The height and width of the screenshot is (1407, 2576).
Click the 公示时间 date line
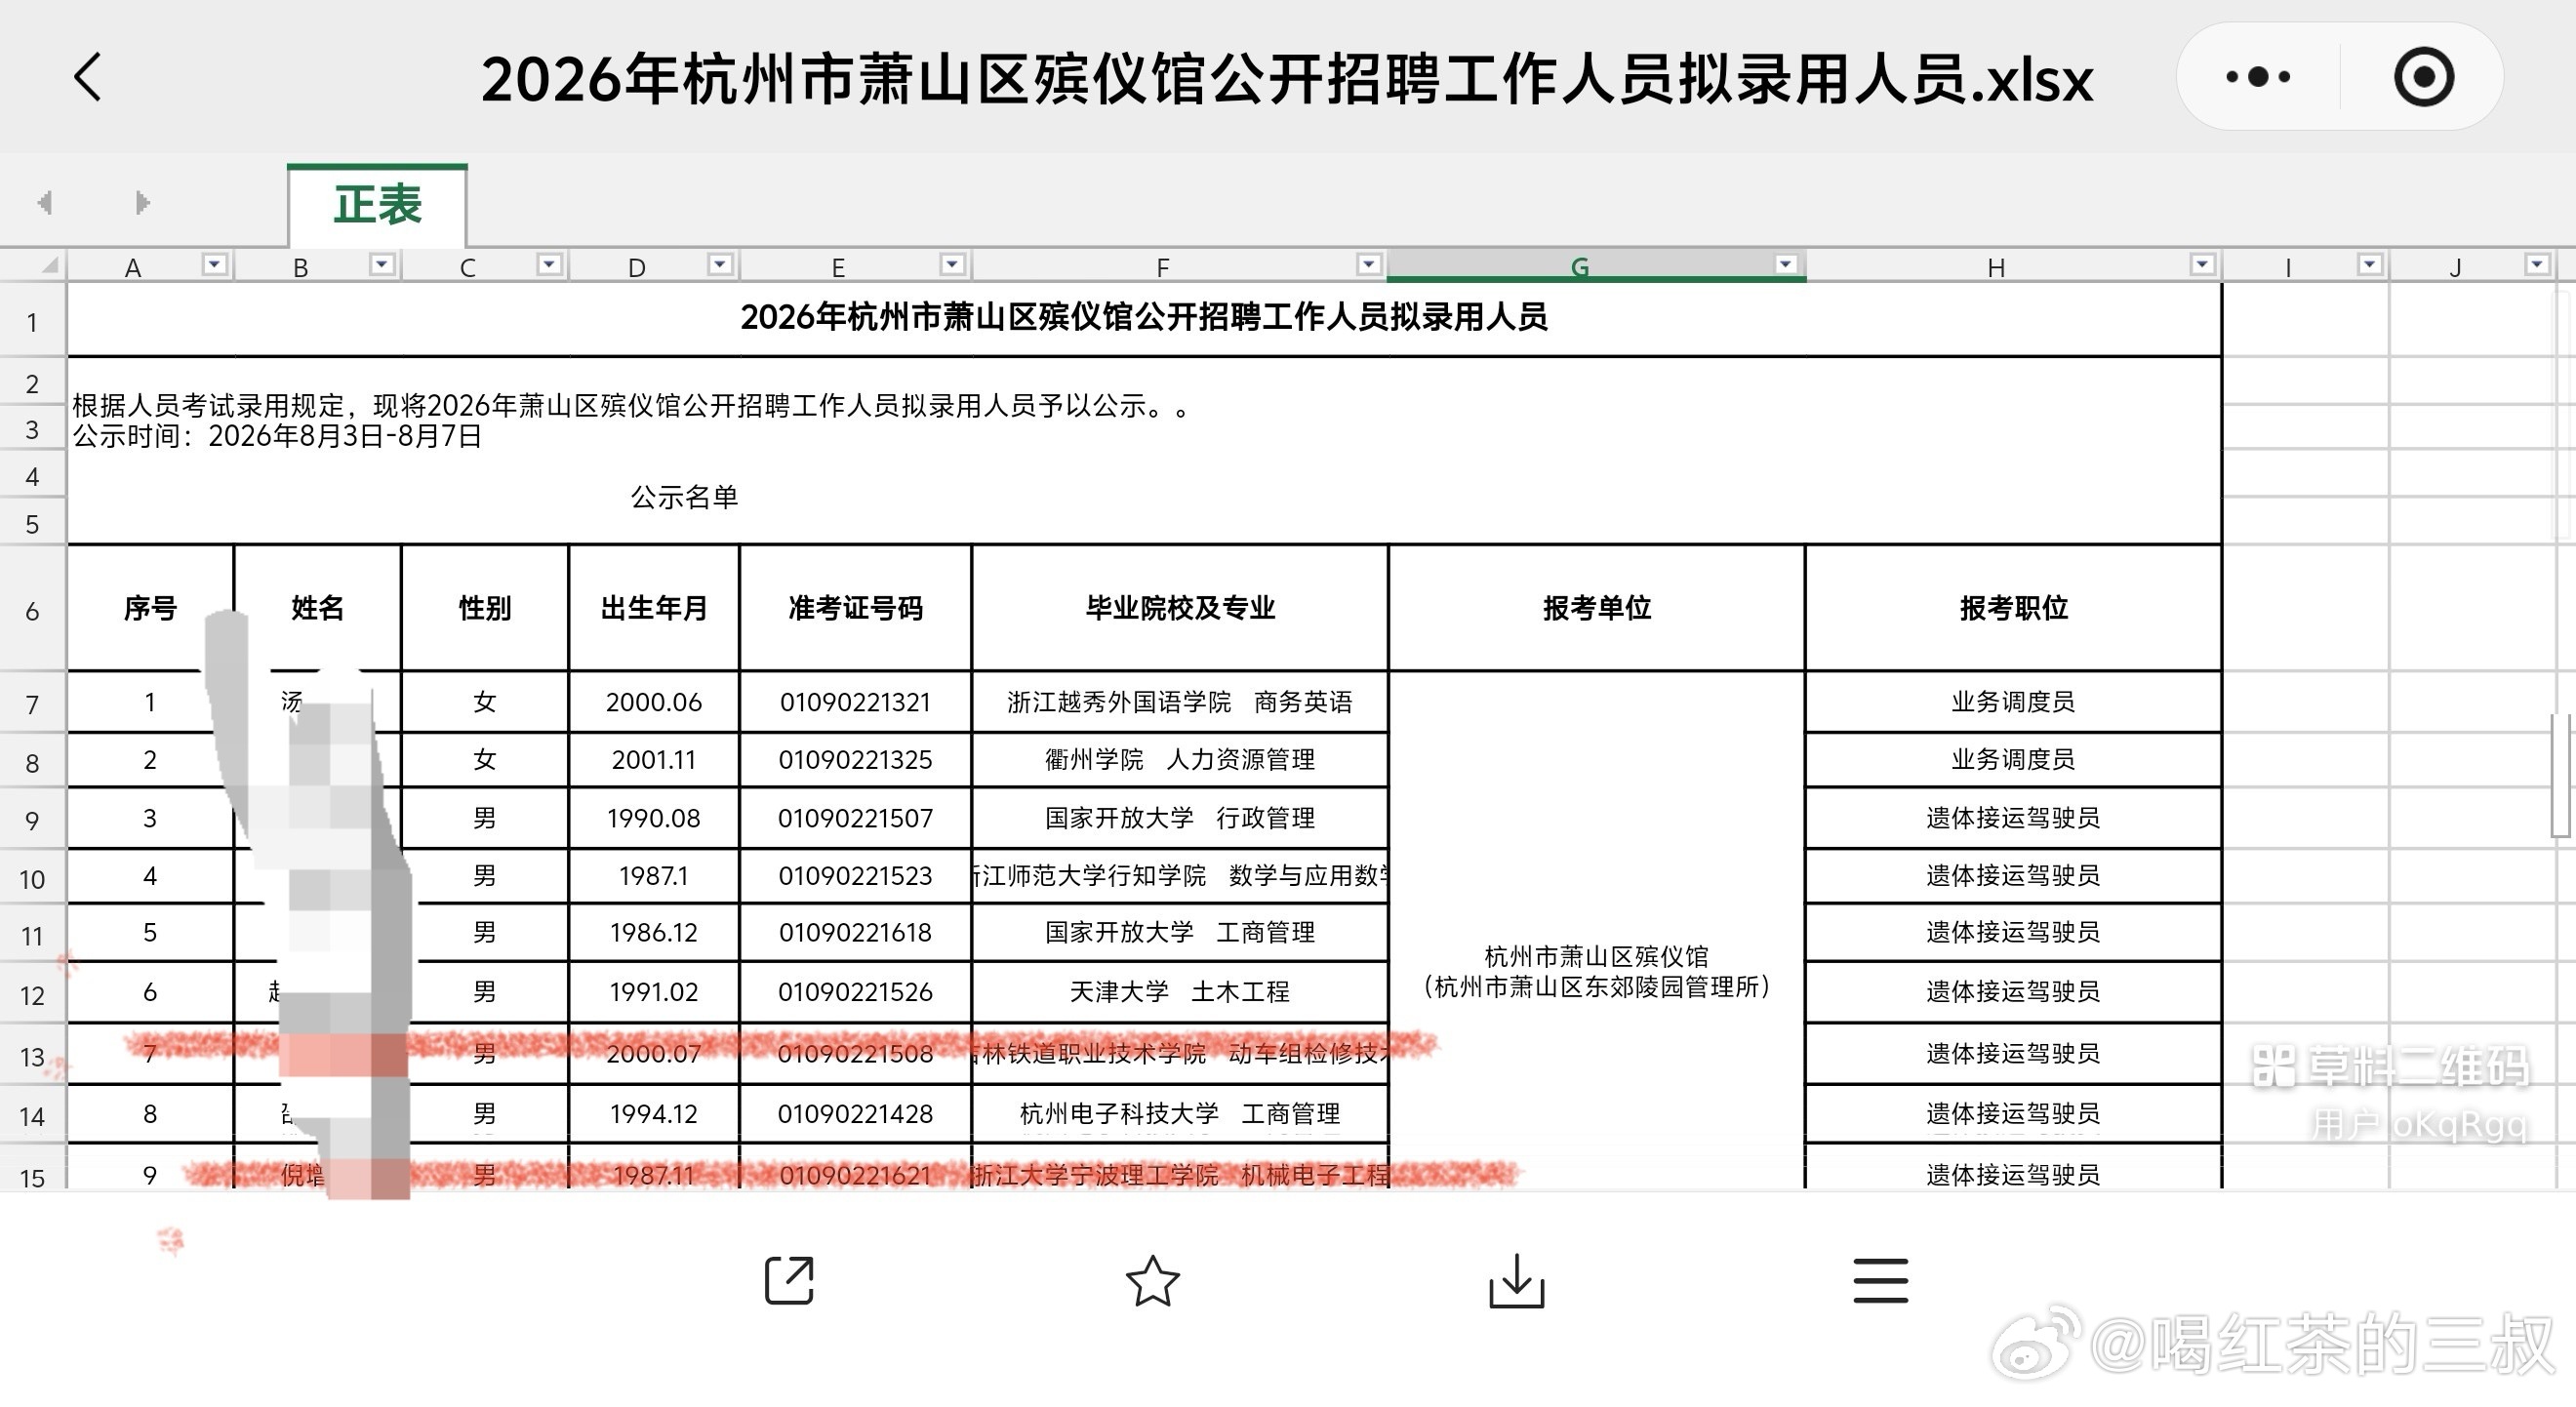pos(277,436)
